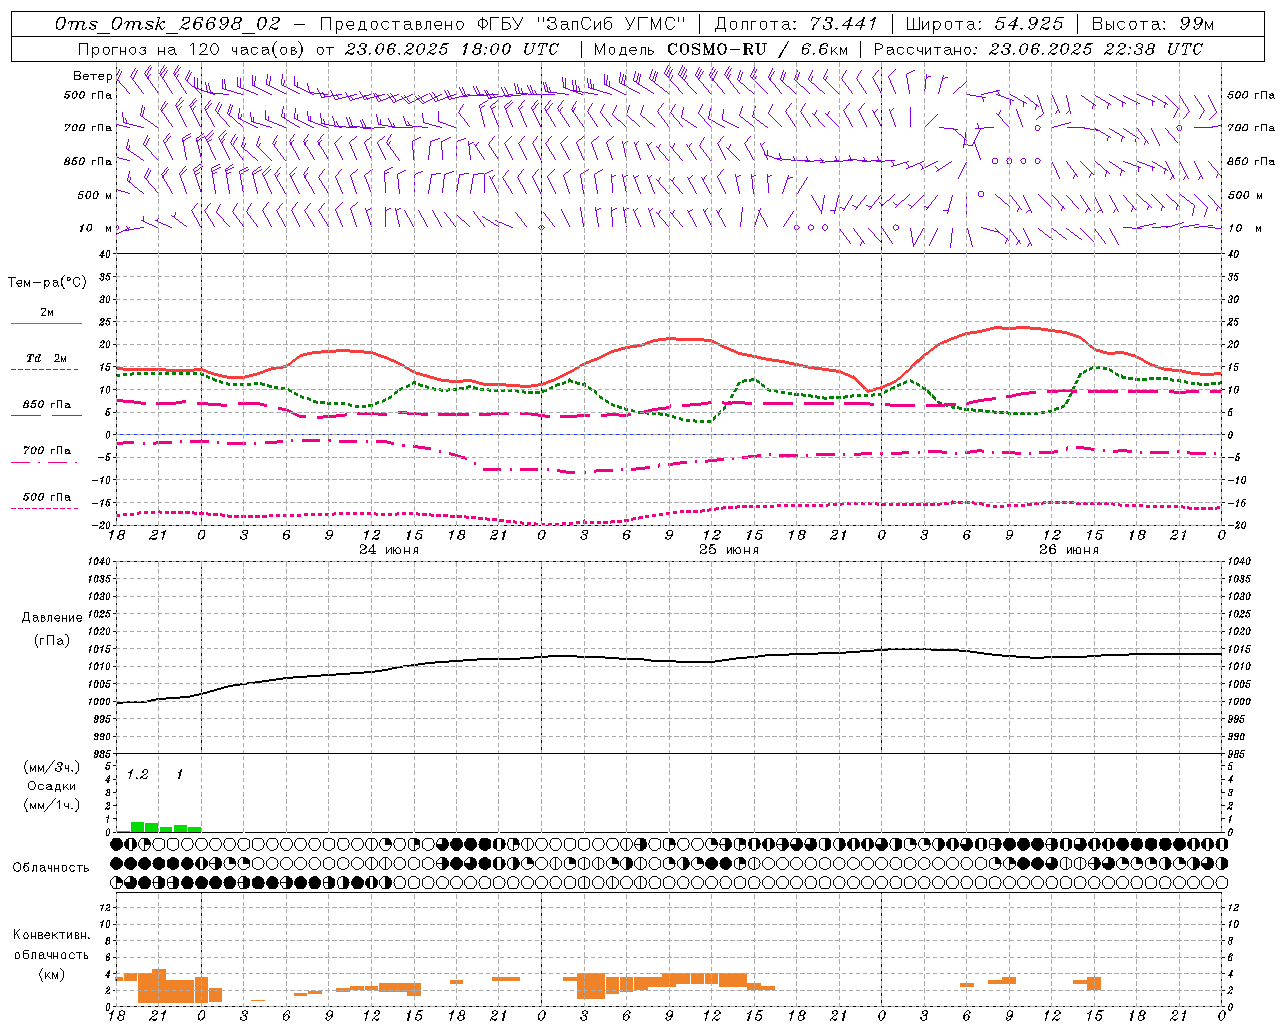Click the Широта: 54.925 value

985,24
